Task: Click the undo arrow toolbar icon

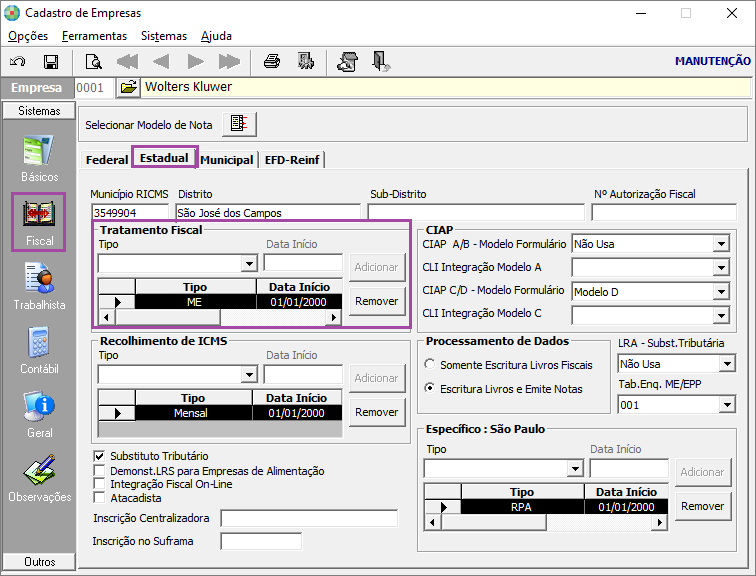Action: [18, 62]
